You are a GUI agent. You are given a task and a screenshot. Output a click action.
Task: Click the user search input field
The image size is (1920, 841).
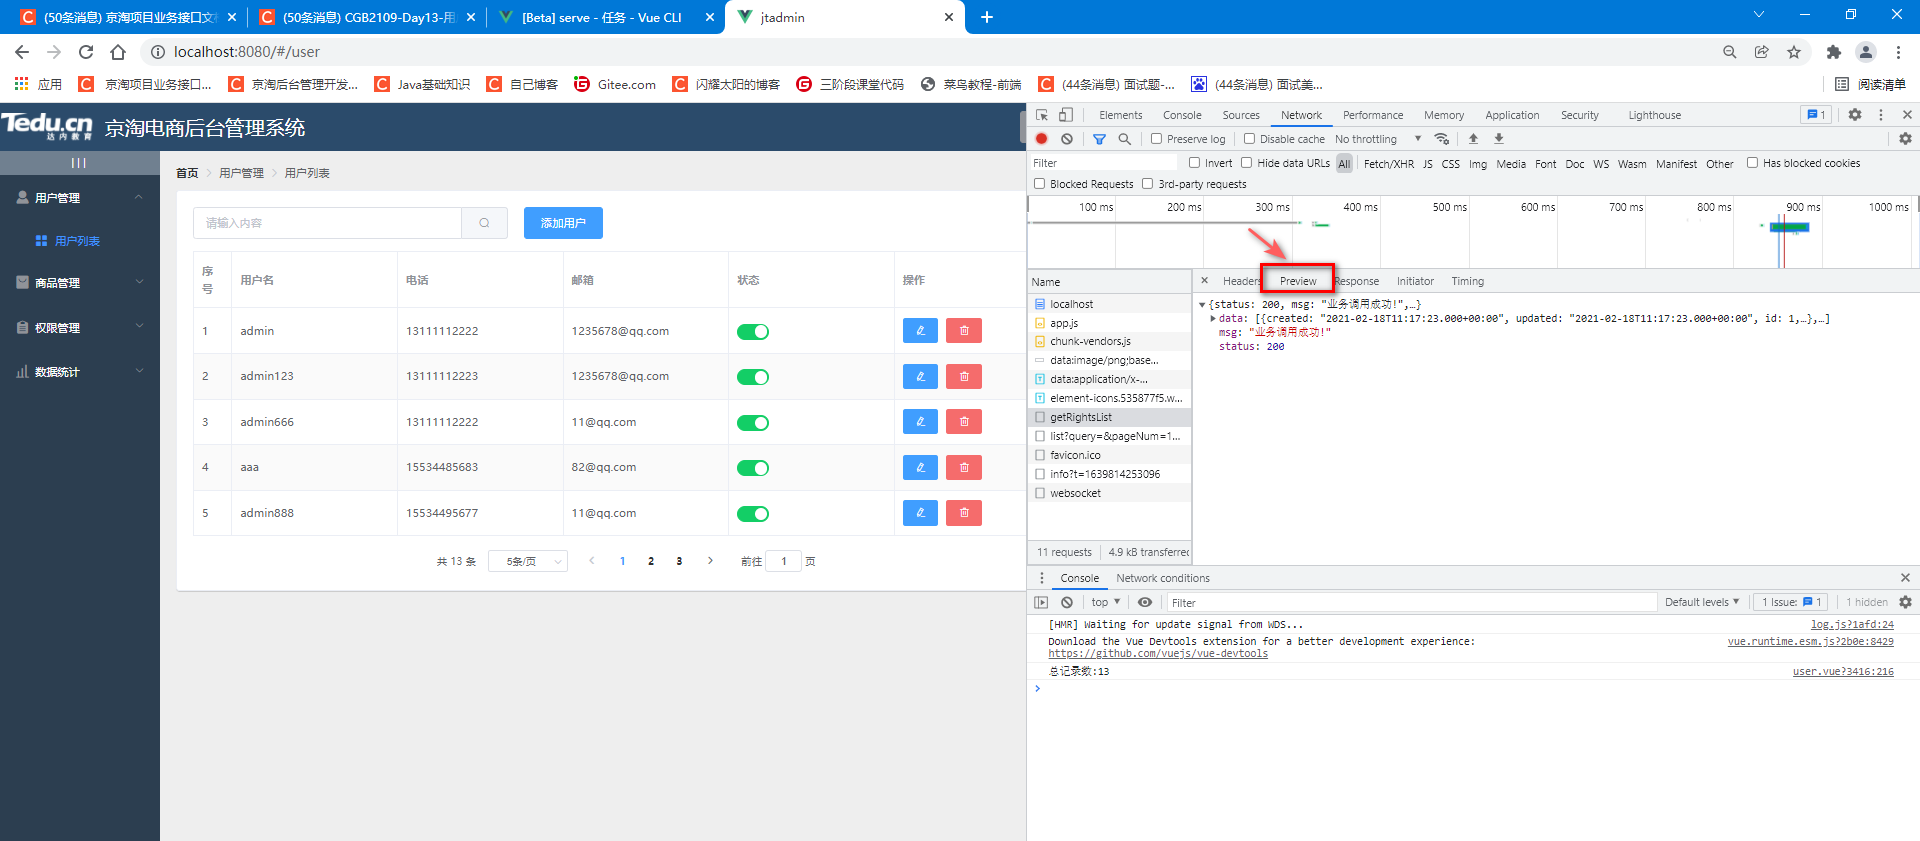pos(327,223)
